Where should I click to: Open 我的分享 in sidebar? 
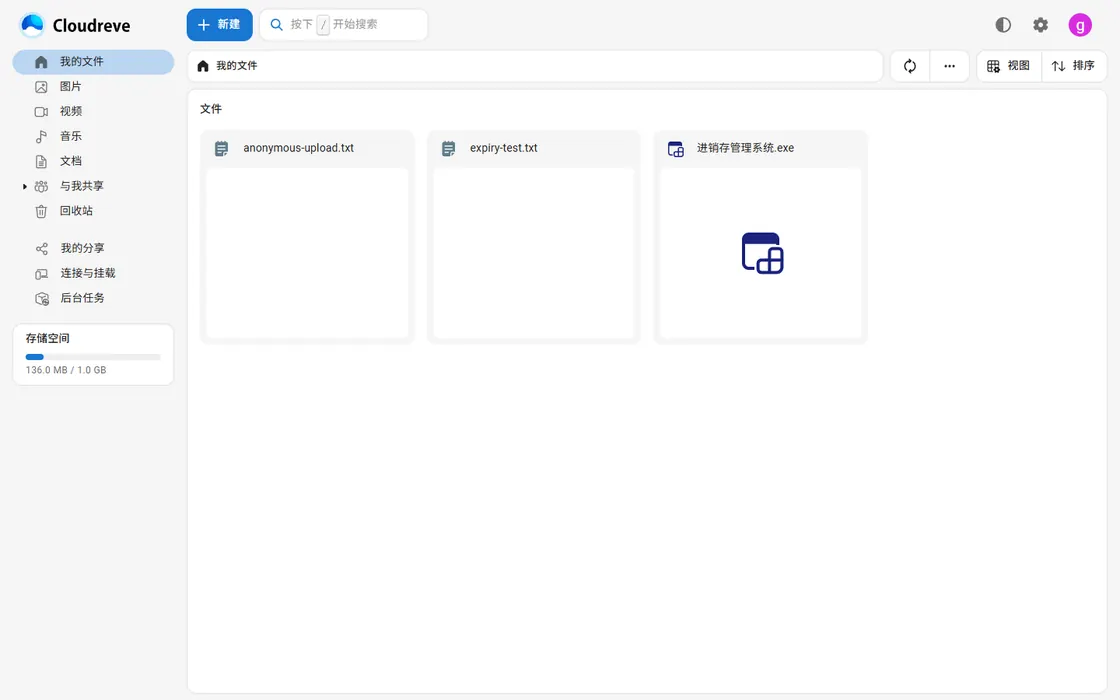point(94,249)
